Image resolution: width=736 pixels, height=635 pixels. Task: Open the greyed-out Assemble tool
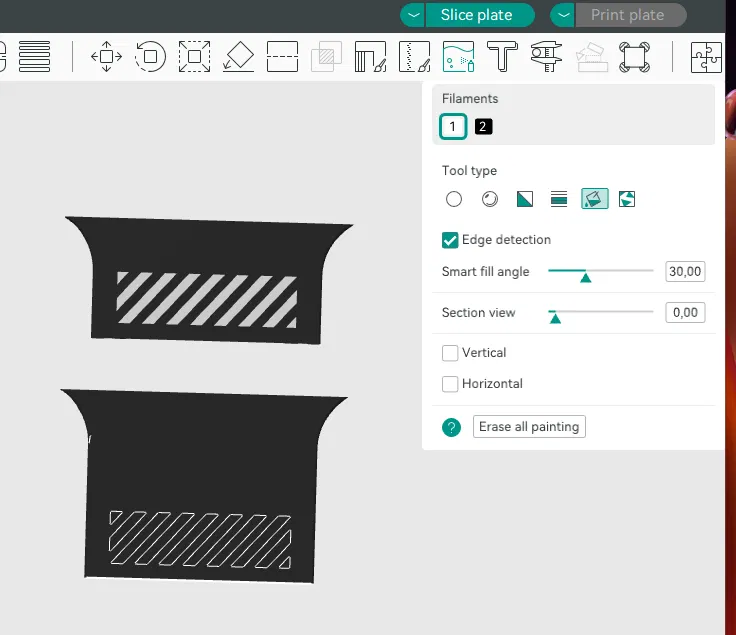pyautogui.click(x=590, y=57)
